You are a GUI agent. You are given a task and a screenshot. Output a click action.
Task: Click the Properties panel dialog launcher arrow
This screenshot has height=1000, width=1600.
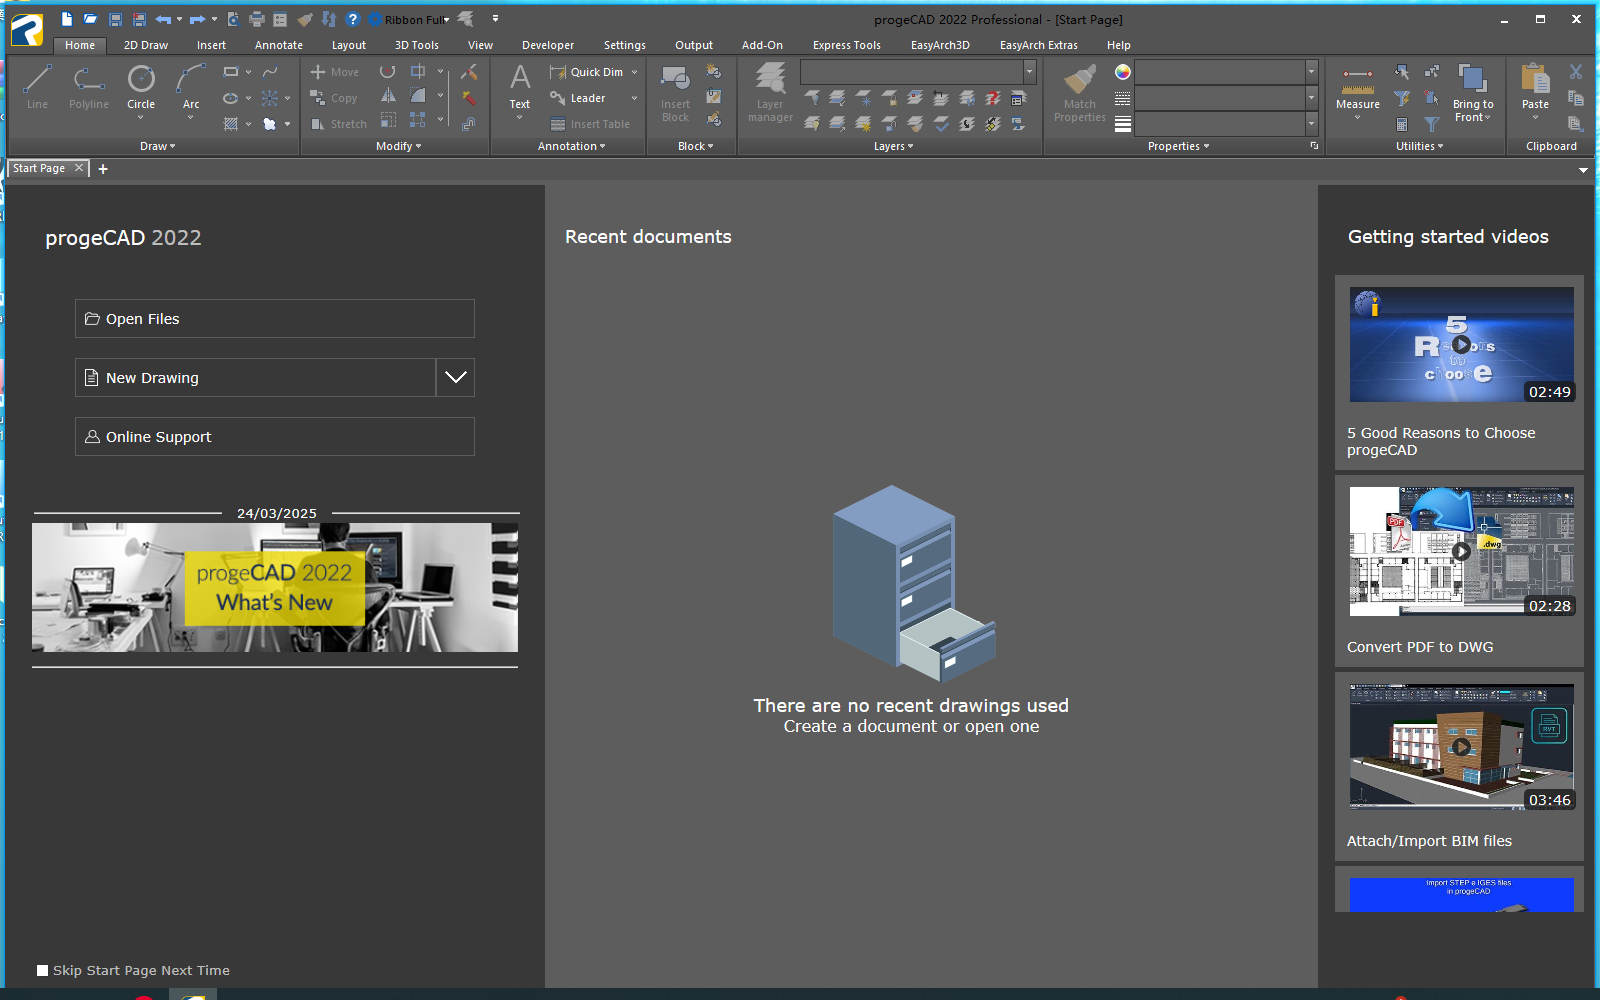pos(1314,146)
